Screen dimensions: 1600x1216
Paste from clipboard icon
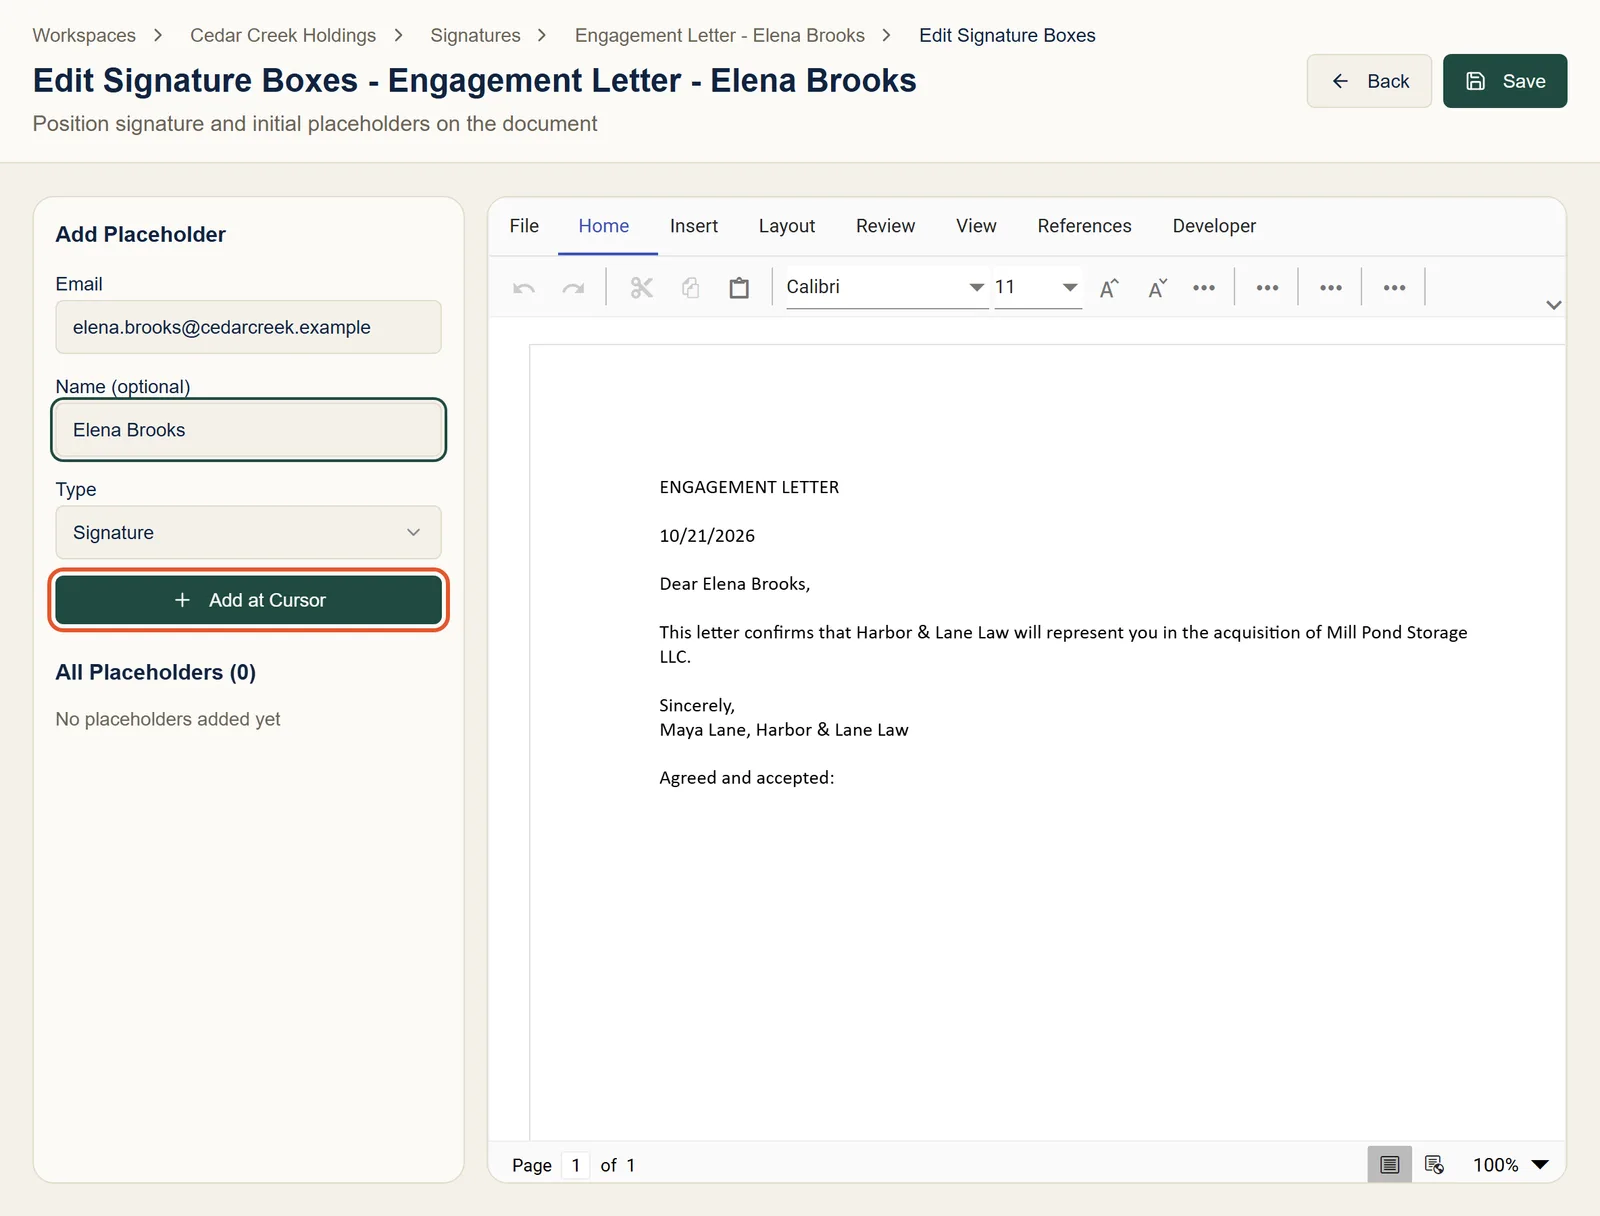point(739,288)
